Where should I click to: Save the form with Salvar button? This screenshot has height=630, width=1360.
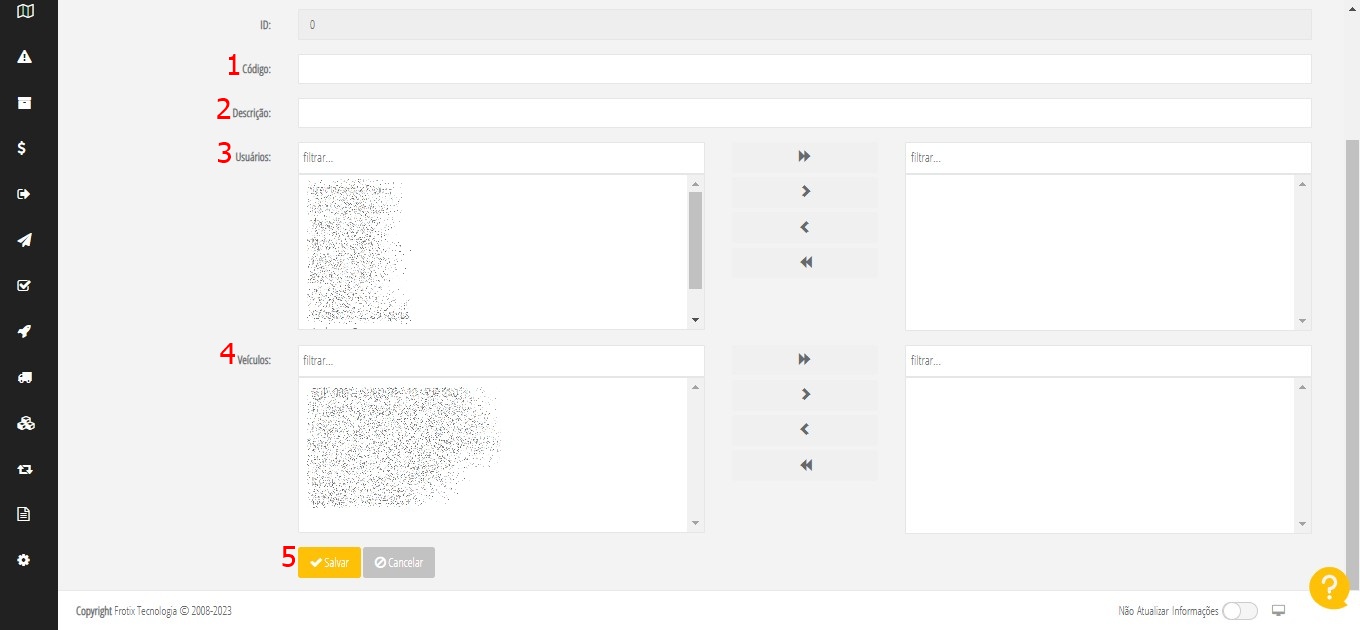(329, 563)
